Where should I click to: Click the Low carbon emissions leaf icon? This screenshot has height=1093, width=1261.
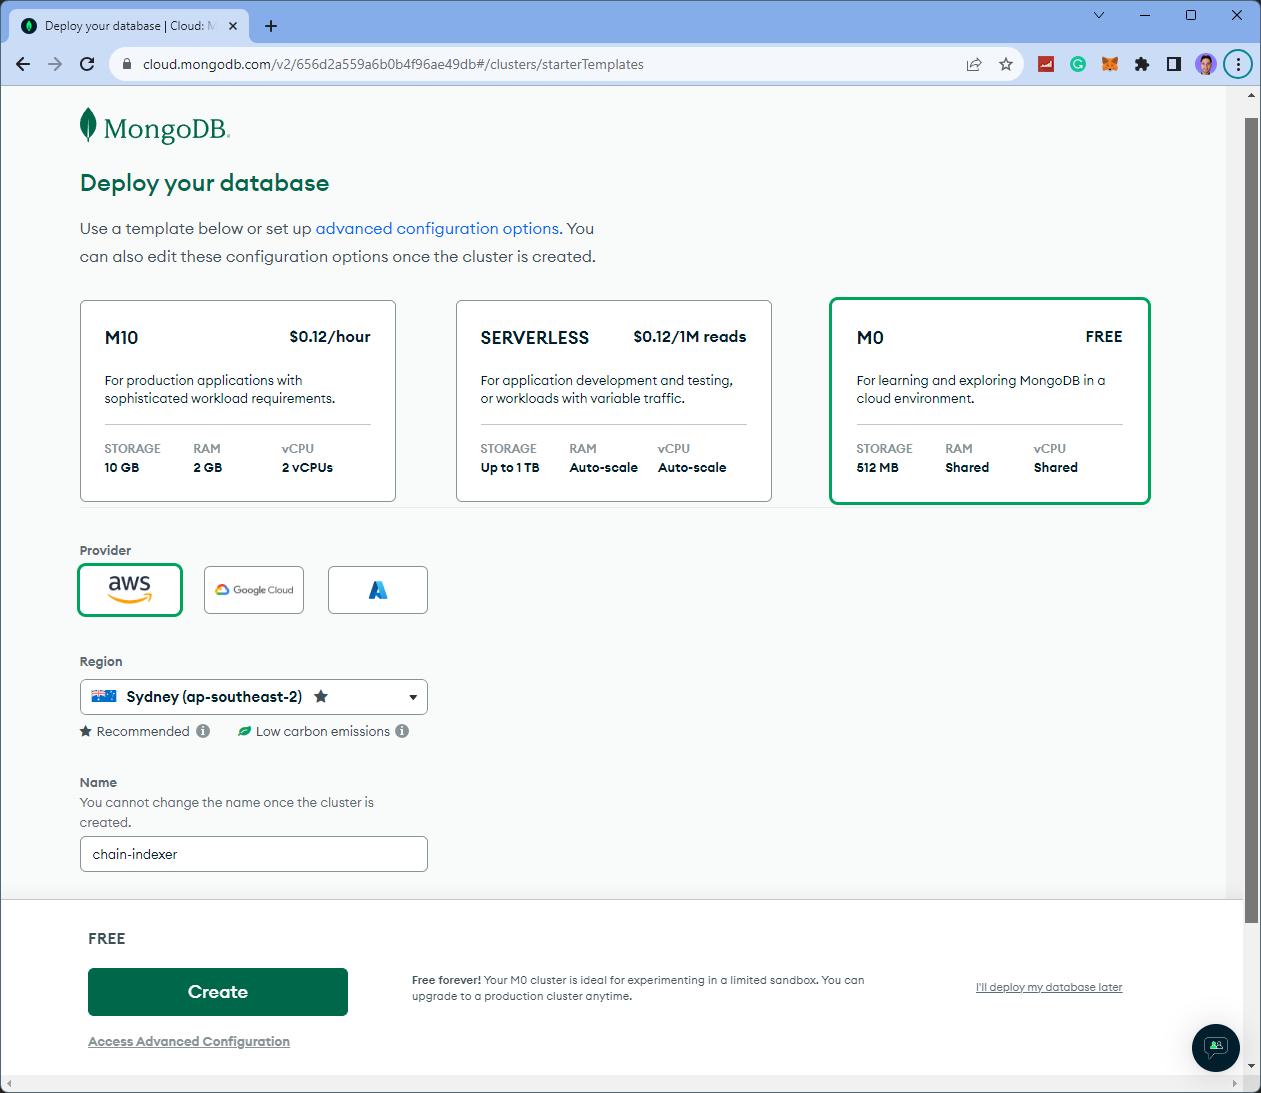tap(244, 731)
